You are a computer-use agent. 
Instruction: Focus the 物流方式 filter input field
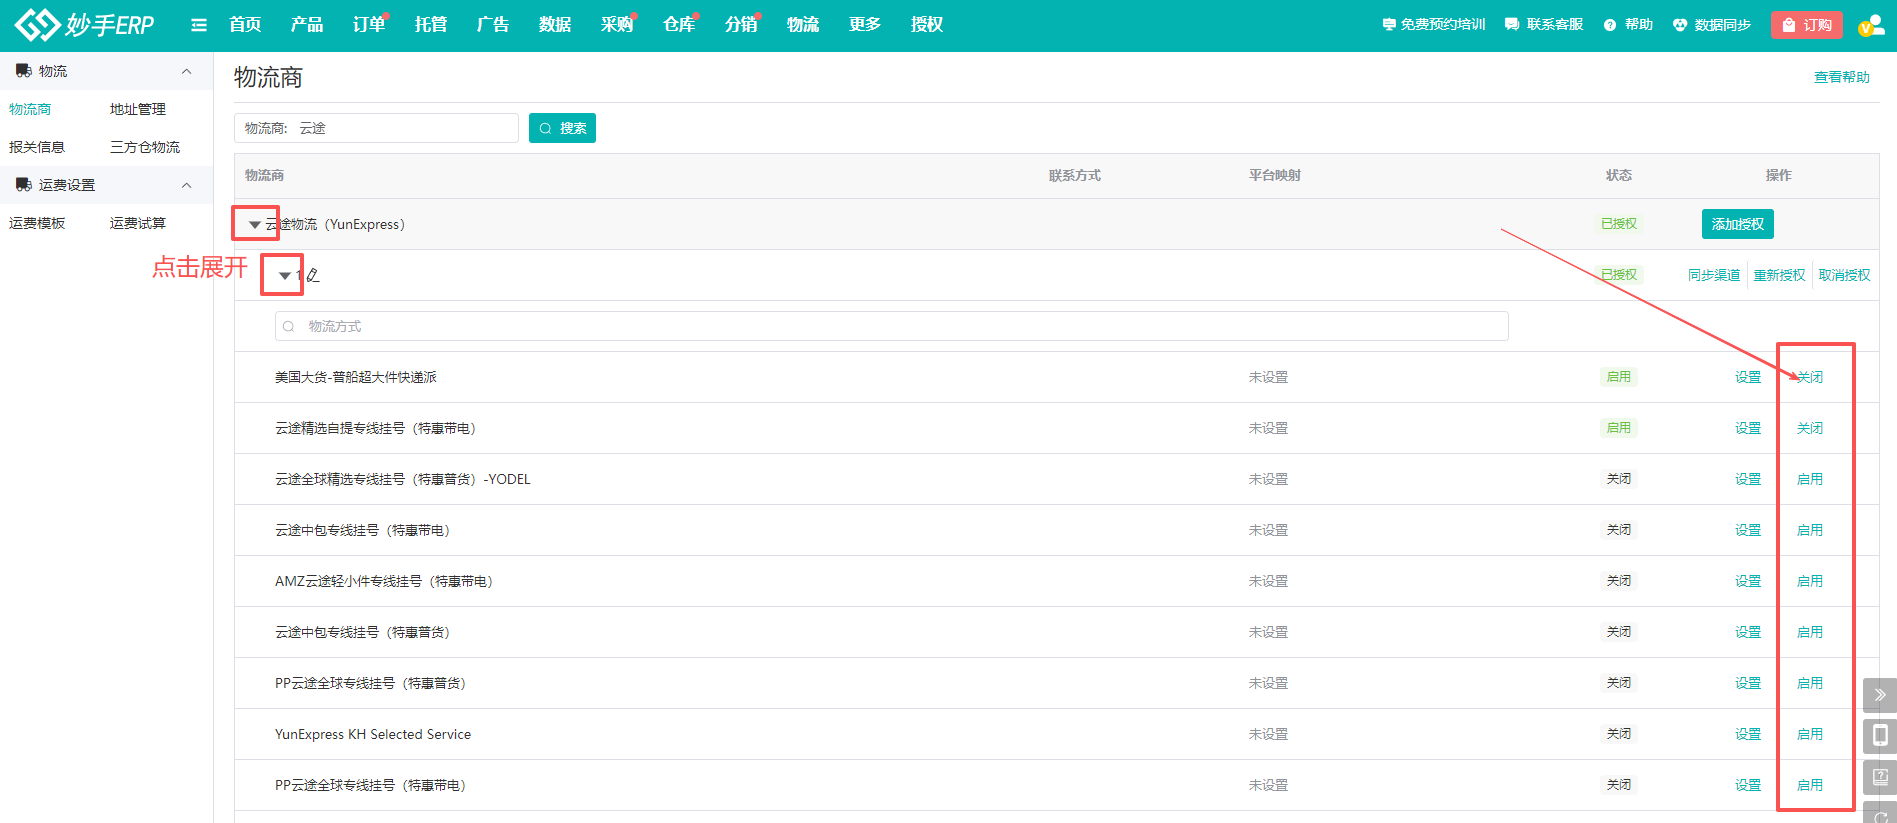click(x=891, y=326)
